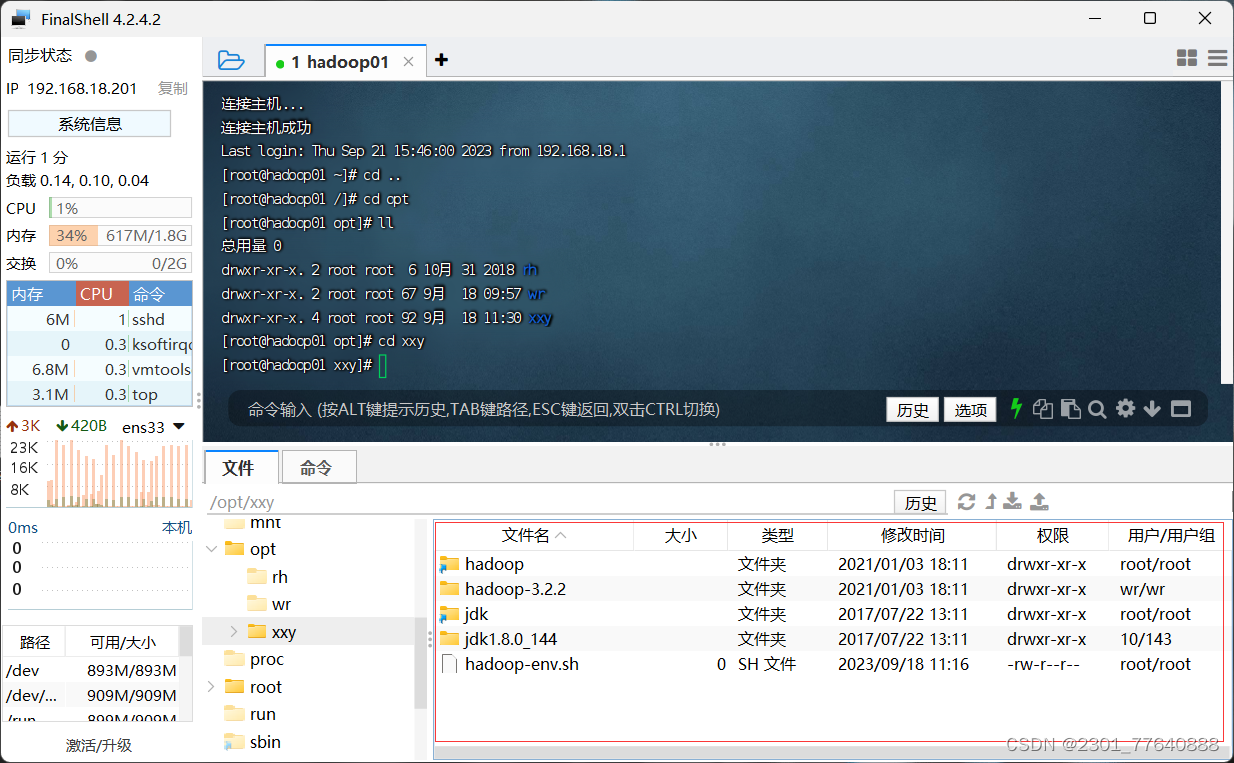Click the 类型 column header

coord(777,536)
